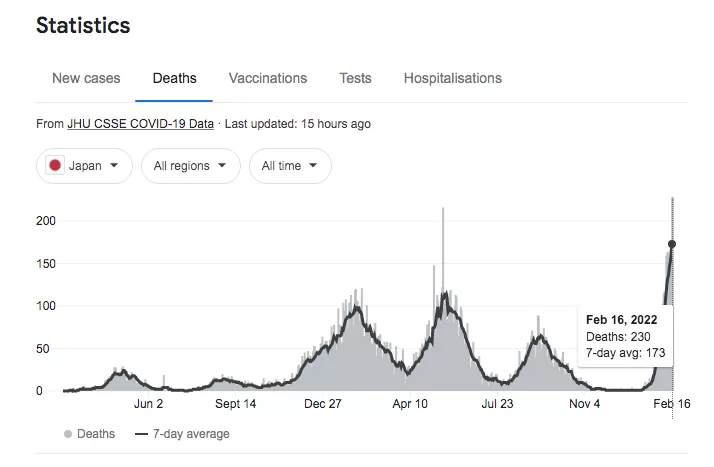Click the Statistics heading
The height and width of the screenshot is (467, 714).
pyautogui.click(x=83, y=25)
